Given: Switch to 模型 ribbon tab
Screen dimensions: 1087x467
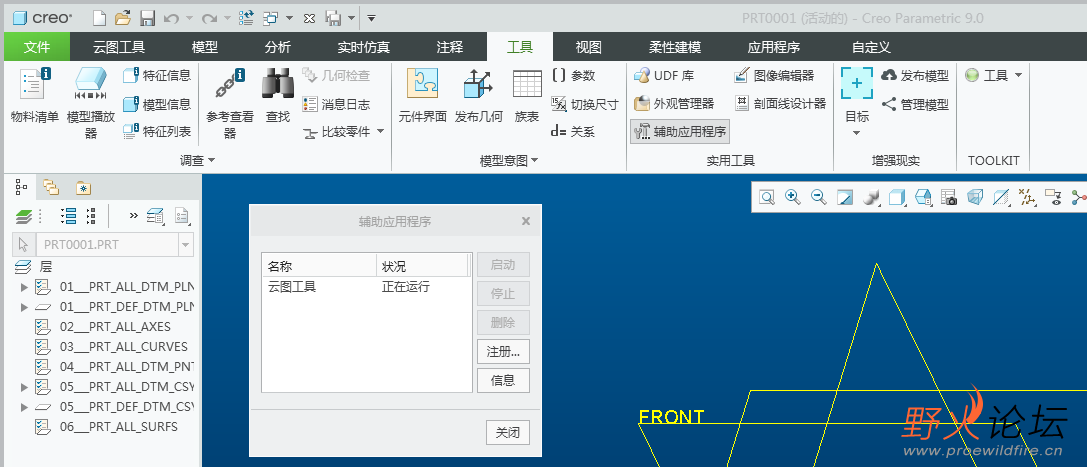Looking at the screenshot, I should click(205, 47).
